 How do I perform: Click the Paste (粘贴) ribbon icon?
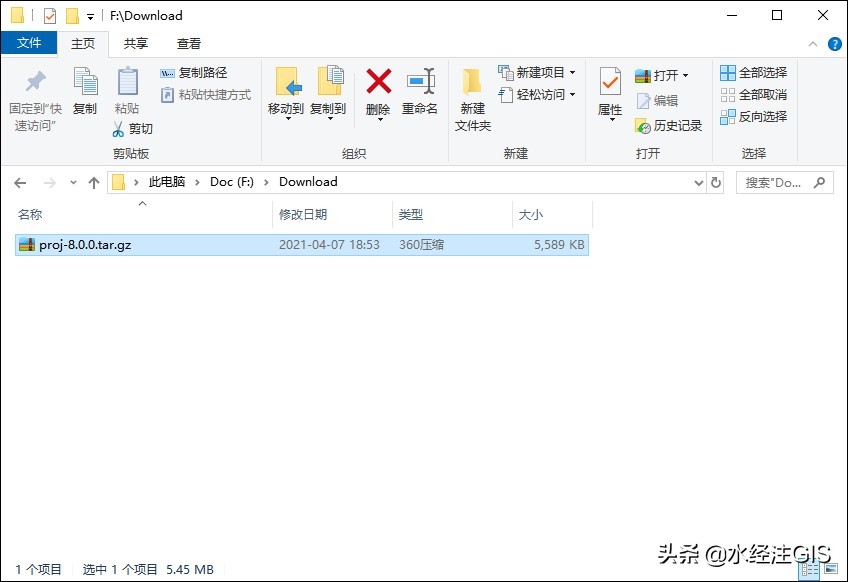click(x=128, y=81)
